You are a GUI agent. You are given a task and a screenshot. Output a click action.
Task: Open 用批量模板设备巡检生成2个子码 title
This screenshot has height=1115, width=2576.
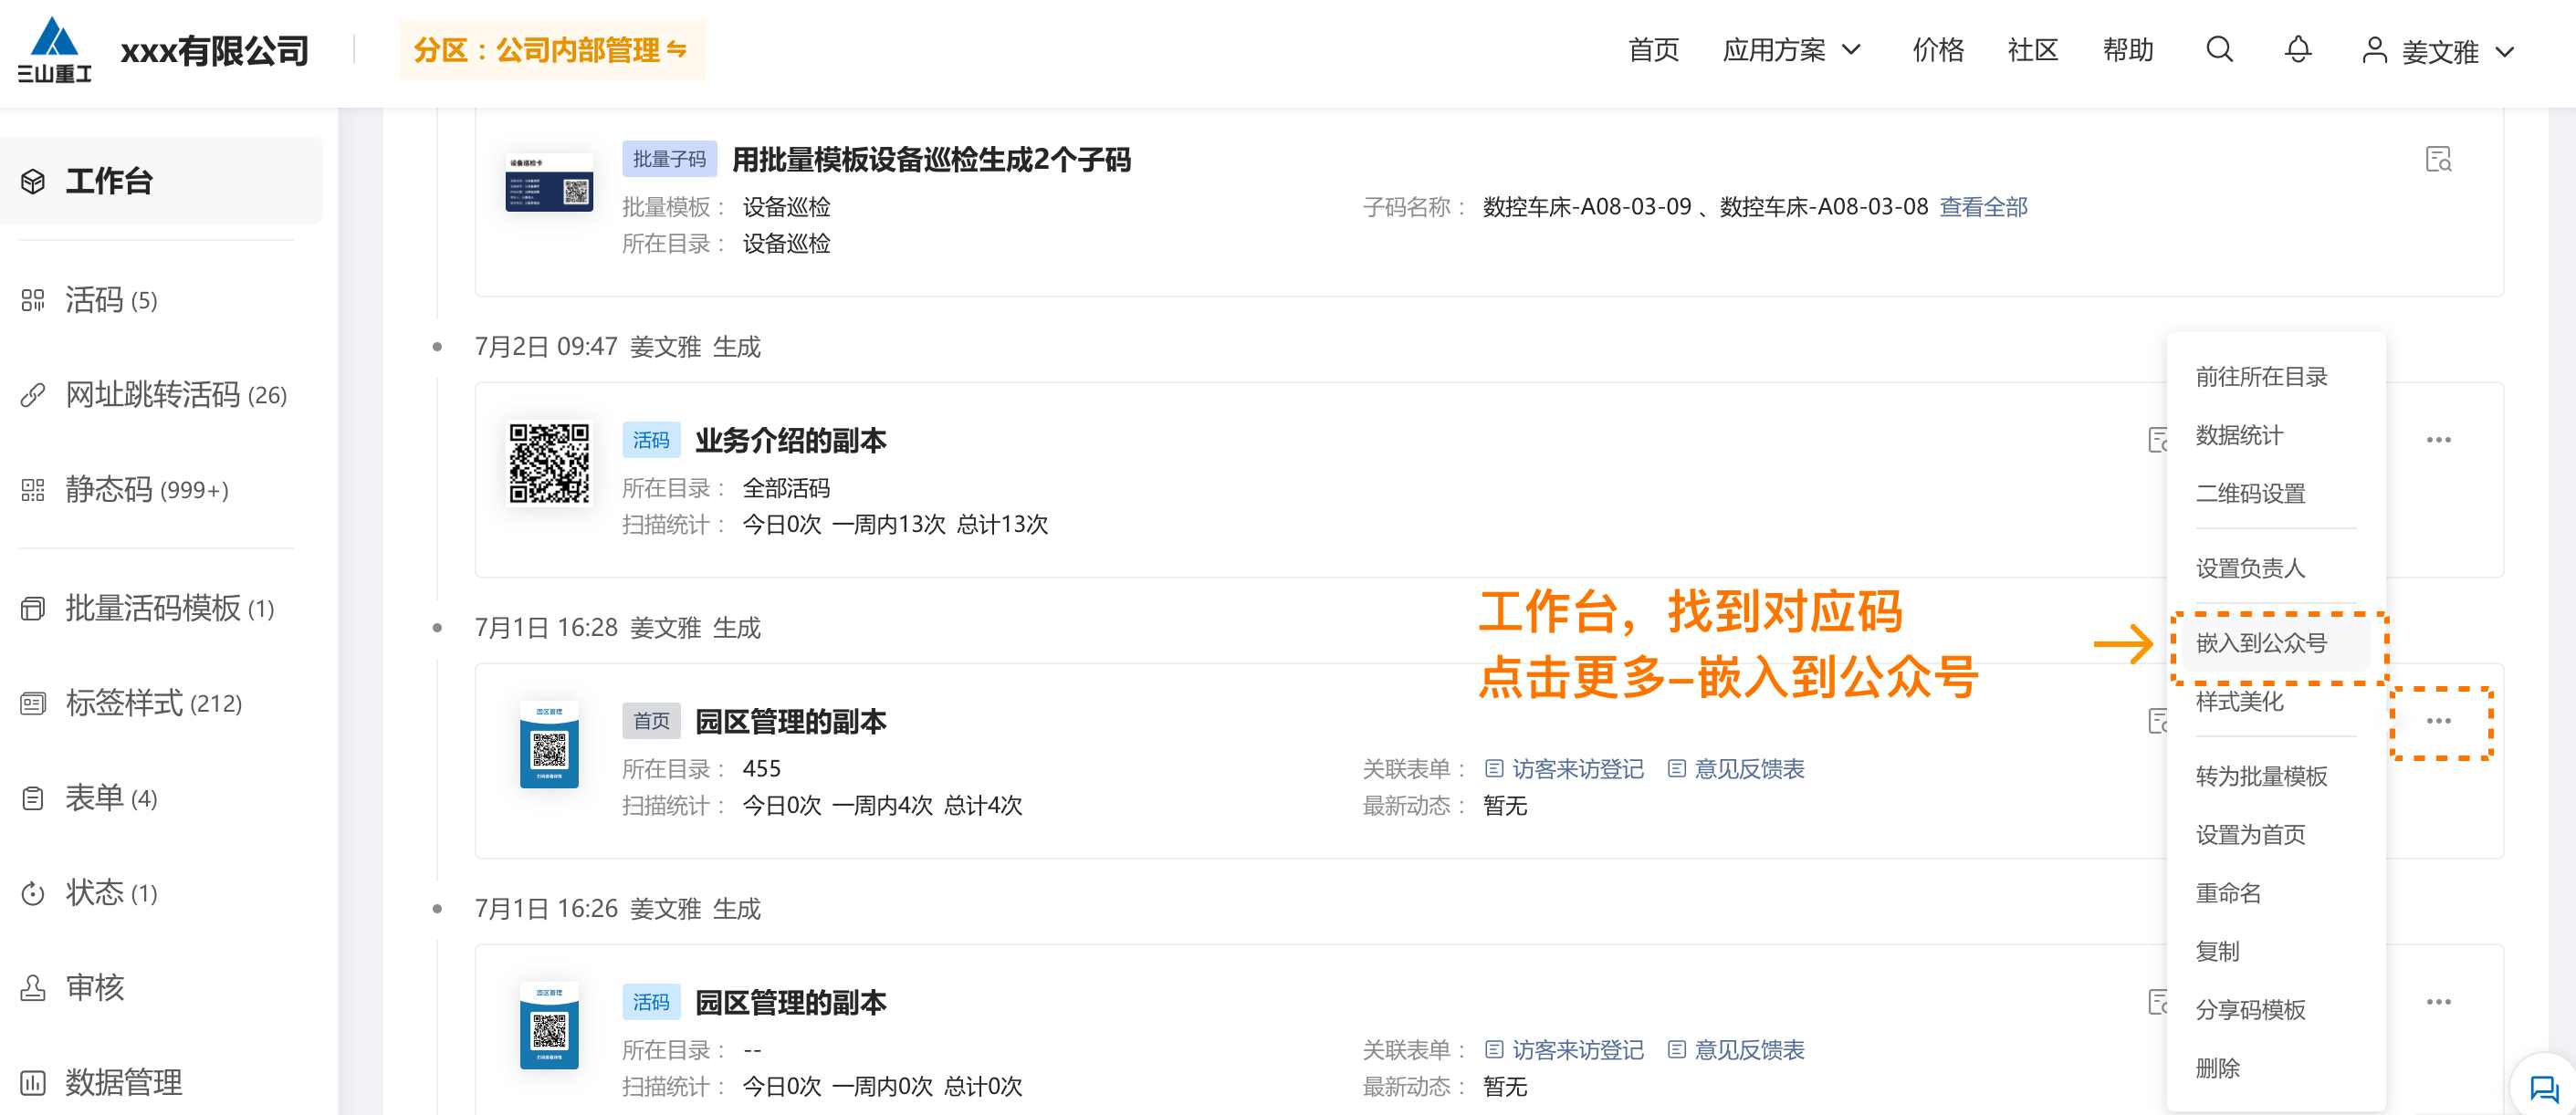931,159
